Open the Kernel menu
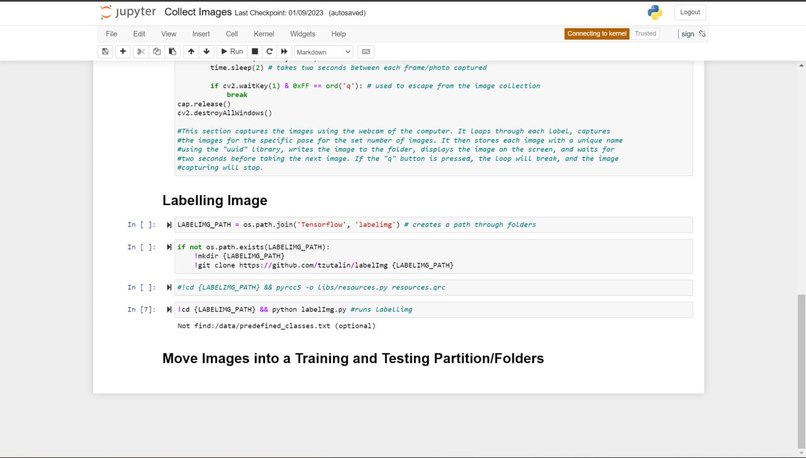 click(x=264, y=34)
